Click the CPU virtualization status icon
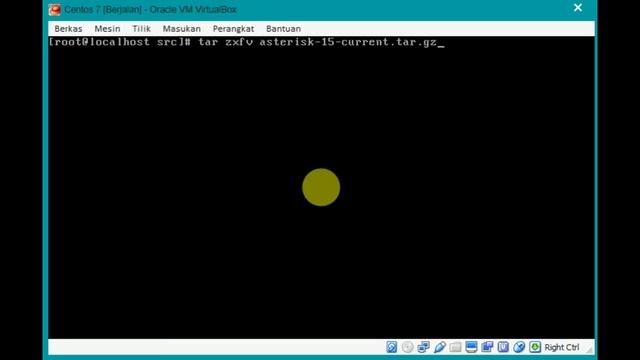The width and height of the screenshot is (640, 360). 503,347
